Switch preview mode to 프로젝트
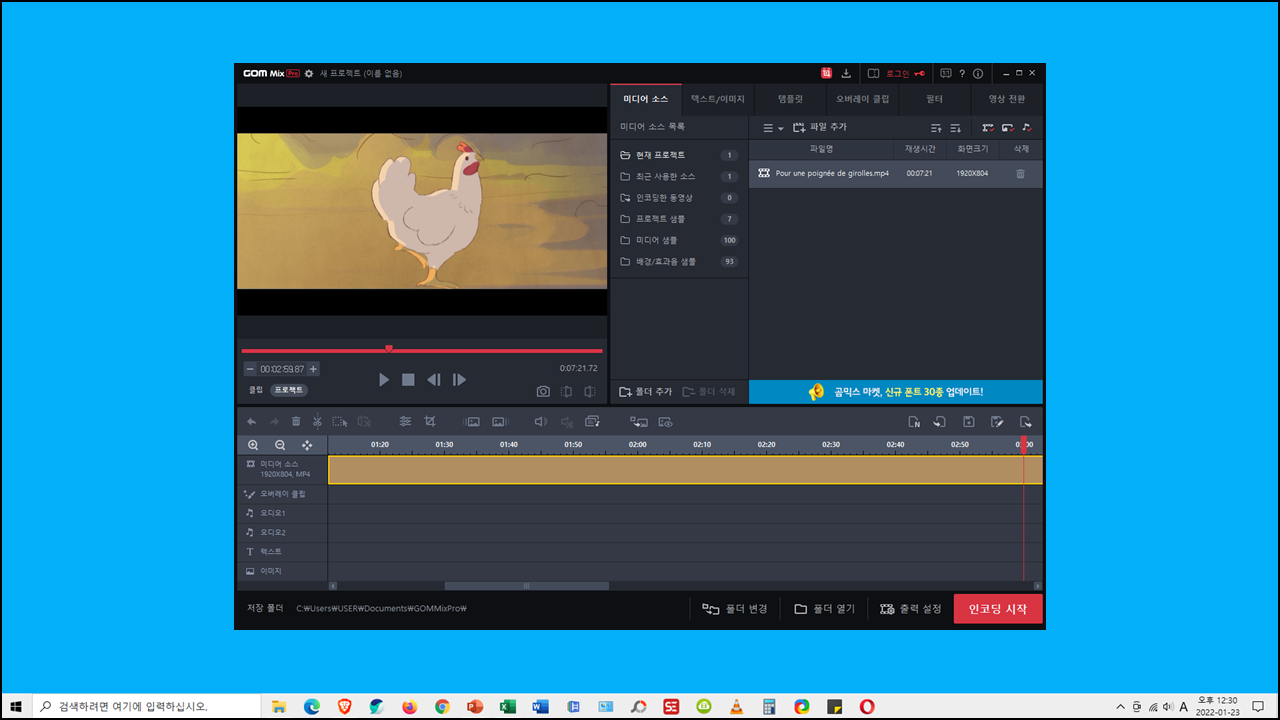1280x720 pixels. pos(289,390)
